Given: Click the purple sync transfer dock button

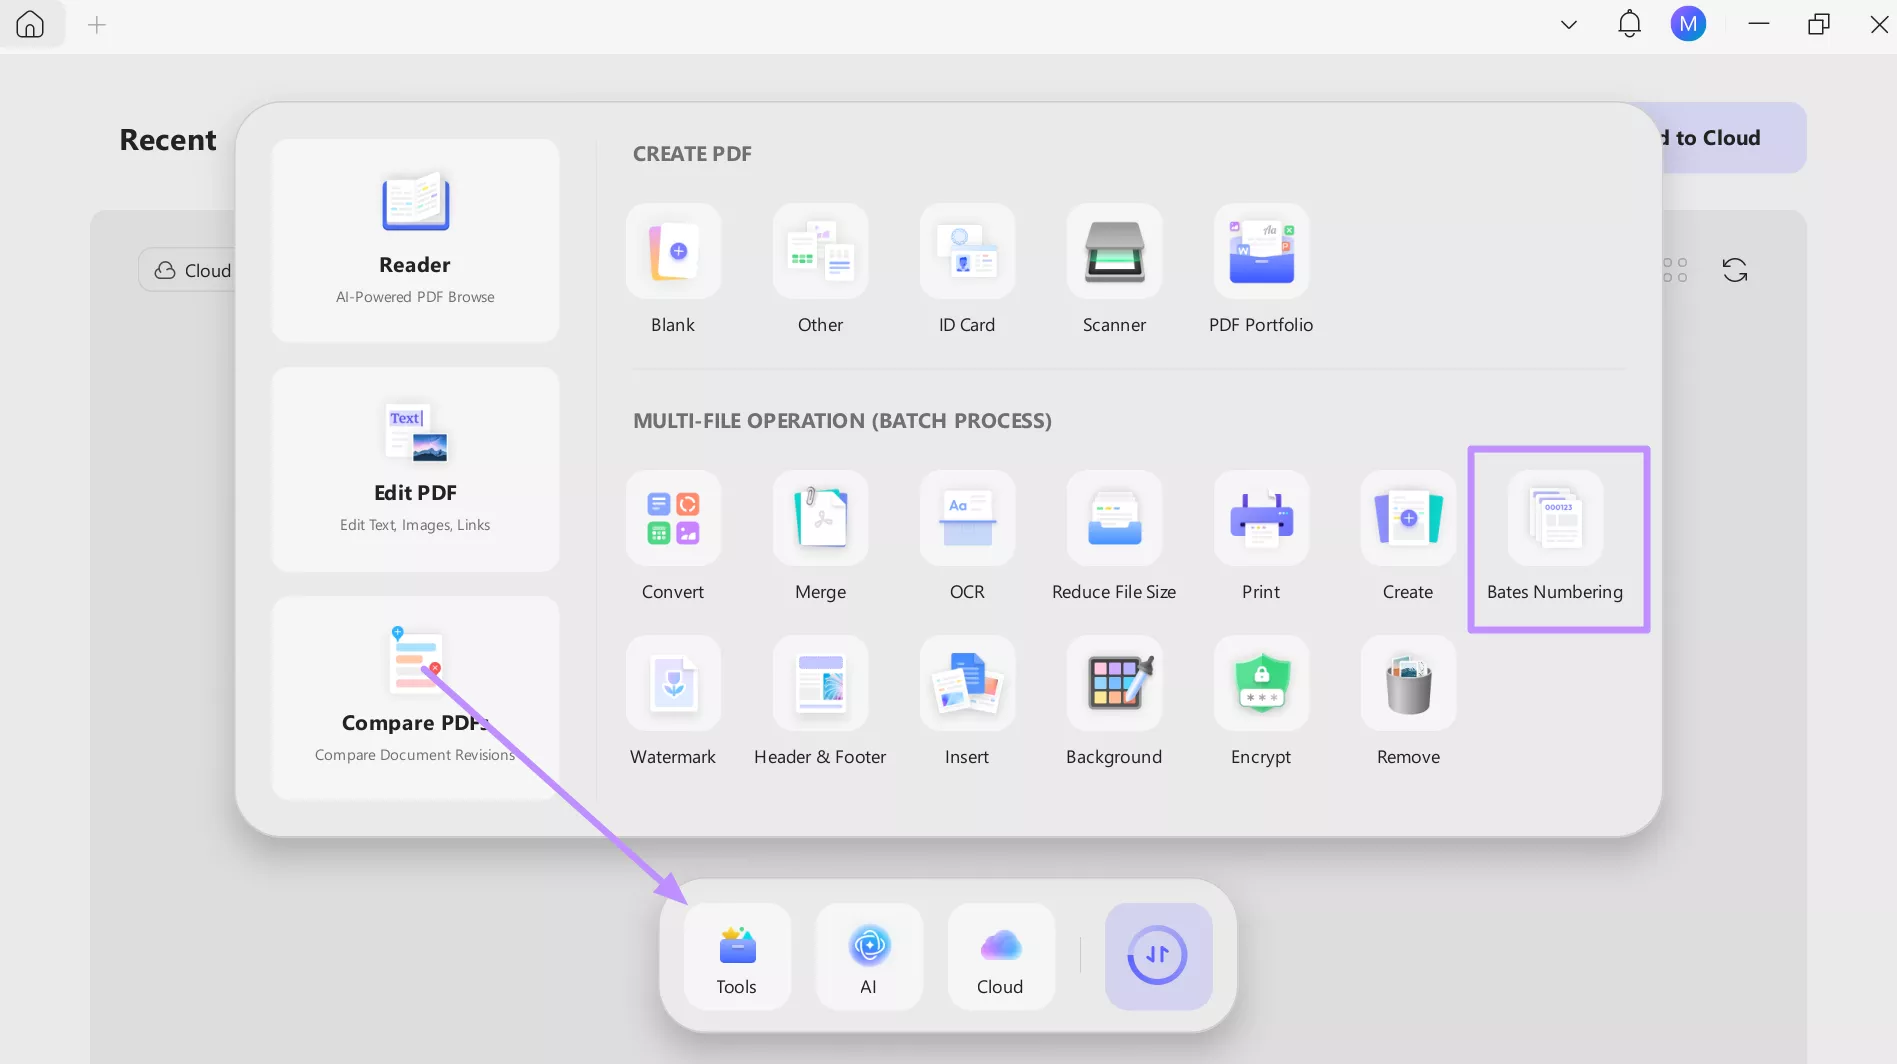Looking at the screenshot, I should click(1158, 956).
